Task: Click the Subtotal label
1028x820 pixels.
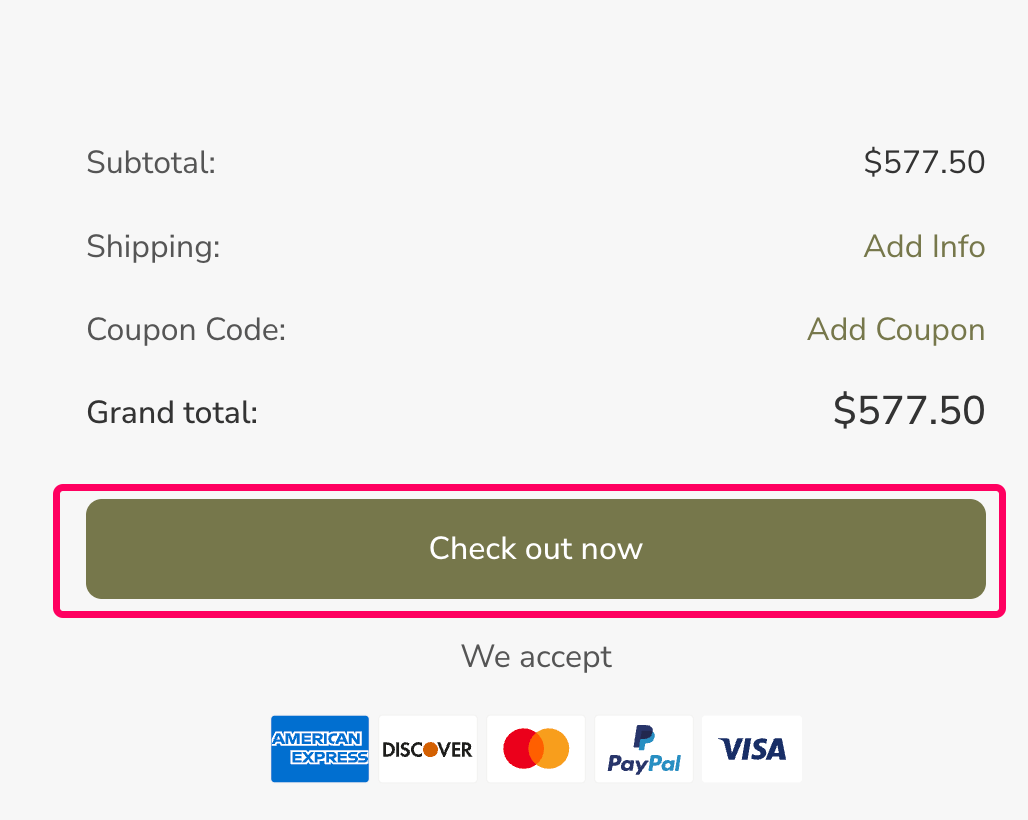Action: [x=151, y=163]
